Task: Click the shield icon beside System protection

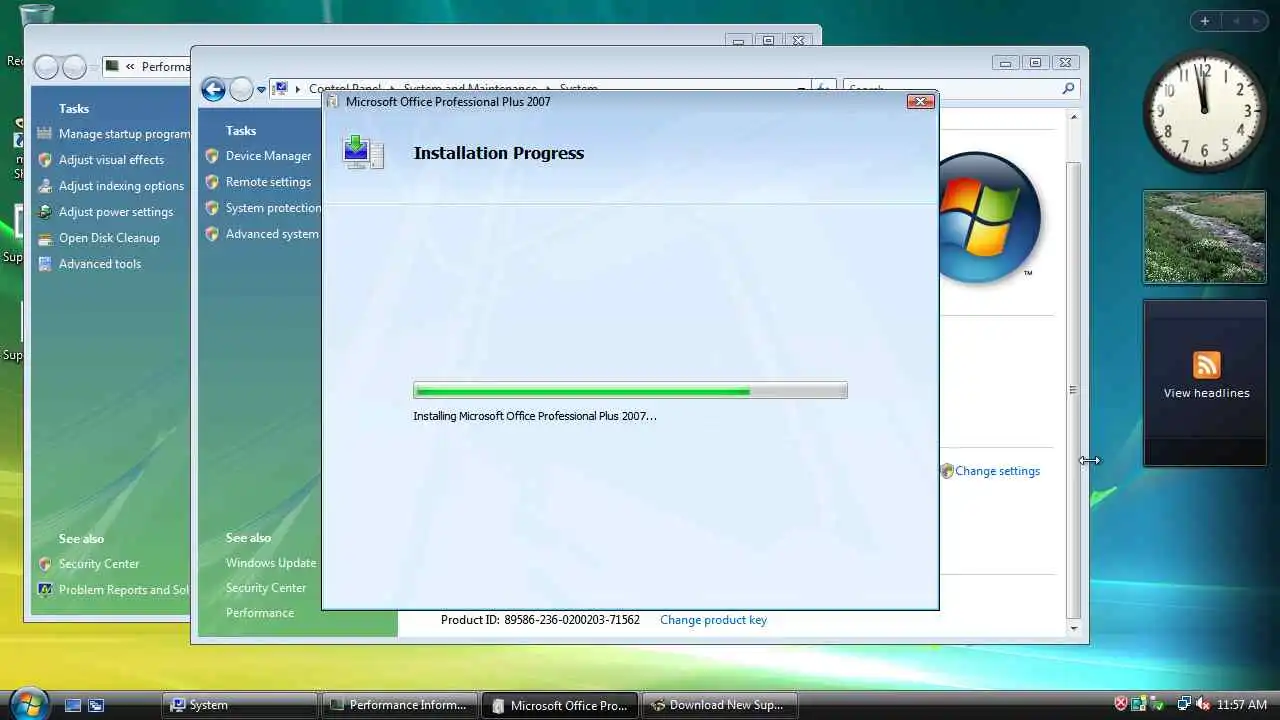Action: point(212,208)
